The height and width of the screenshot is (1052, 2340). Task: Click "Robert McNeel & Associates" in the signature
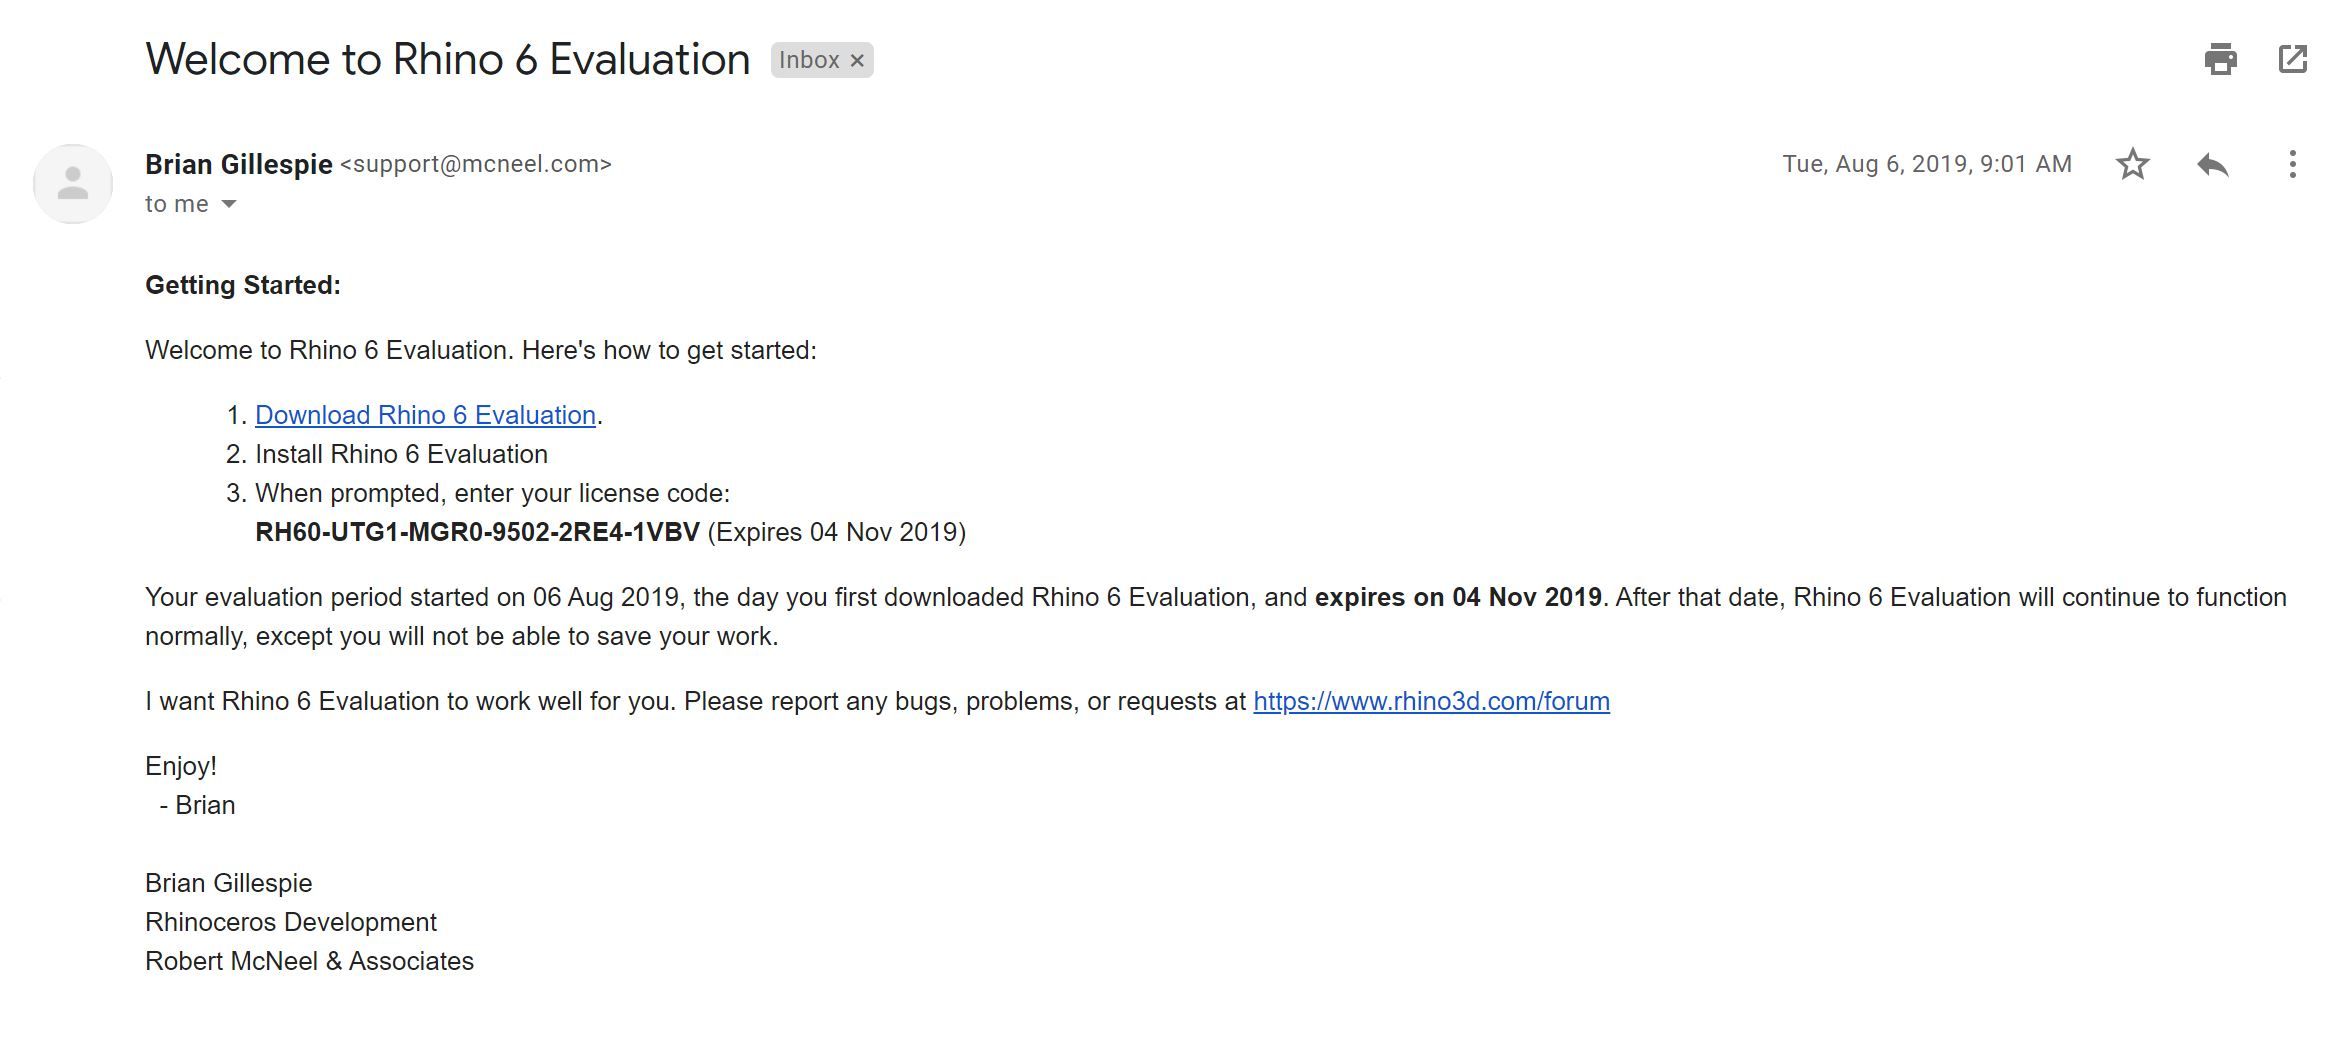click(309, 961)
